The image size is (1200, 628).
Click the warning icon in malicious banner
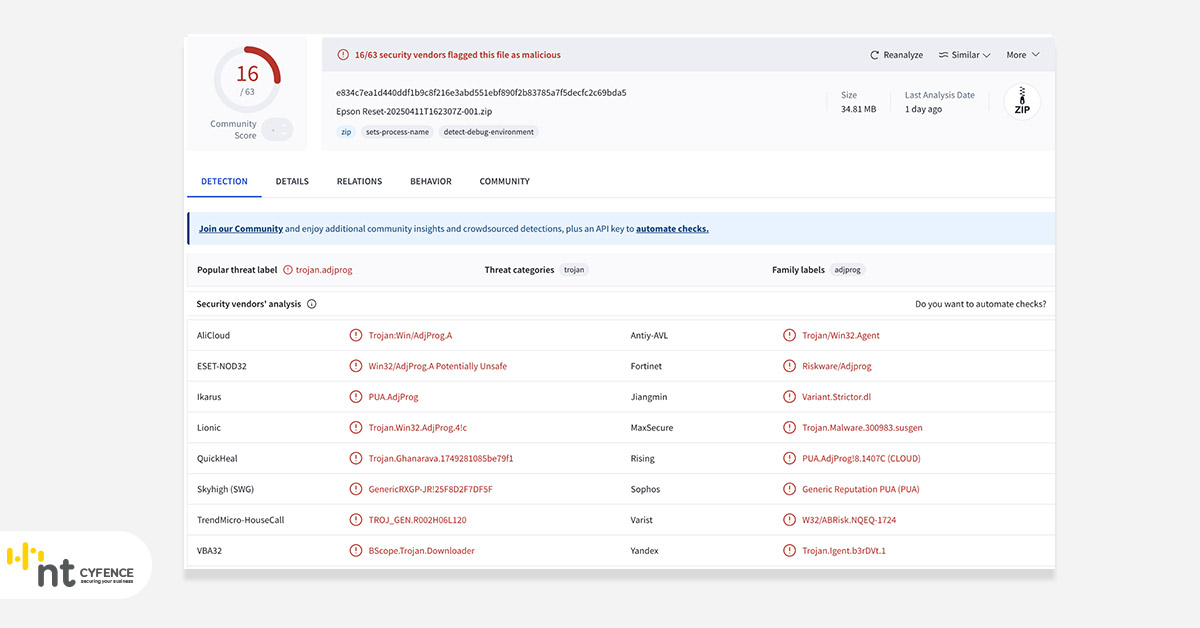[343, 55]
